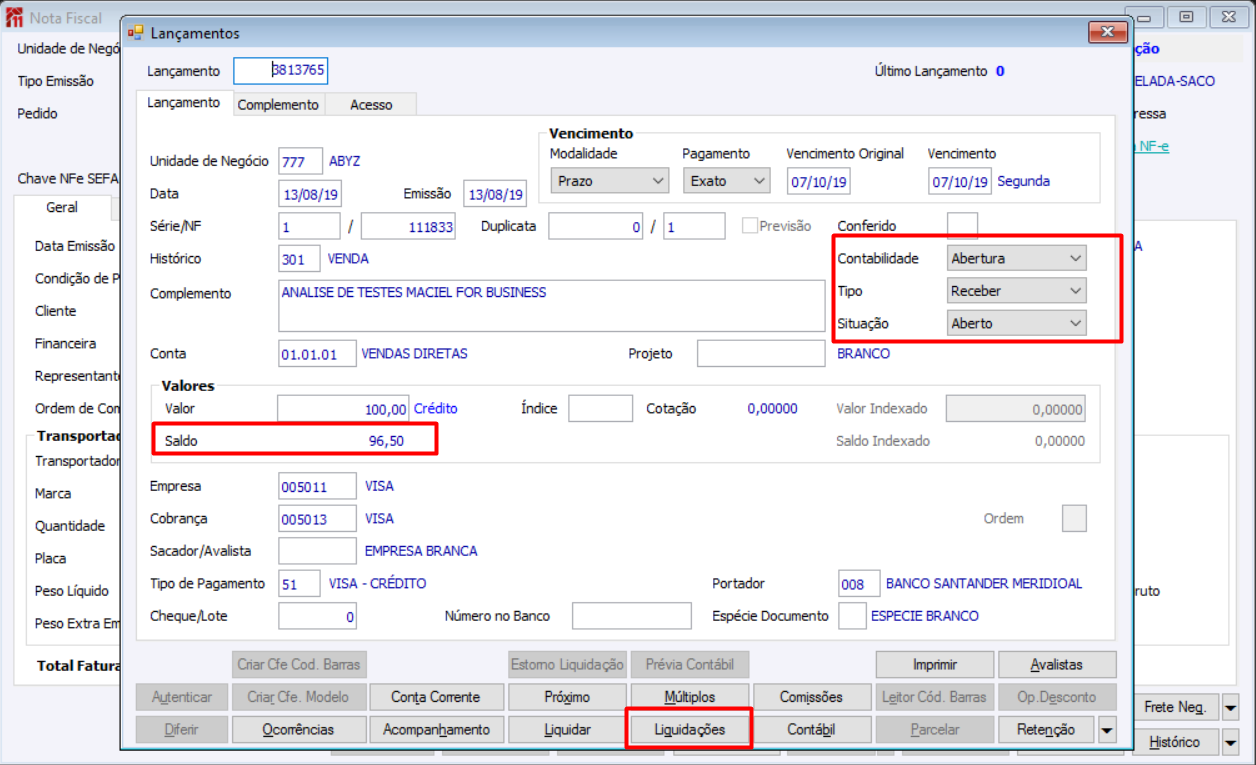This screenshot has height=765, width=1256.
Task: Click the Nota Fiscal window title icon
Action: (14, 17)
